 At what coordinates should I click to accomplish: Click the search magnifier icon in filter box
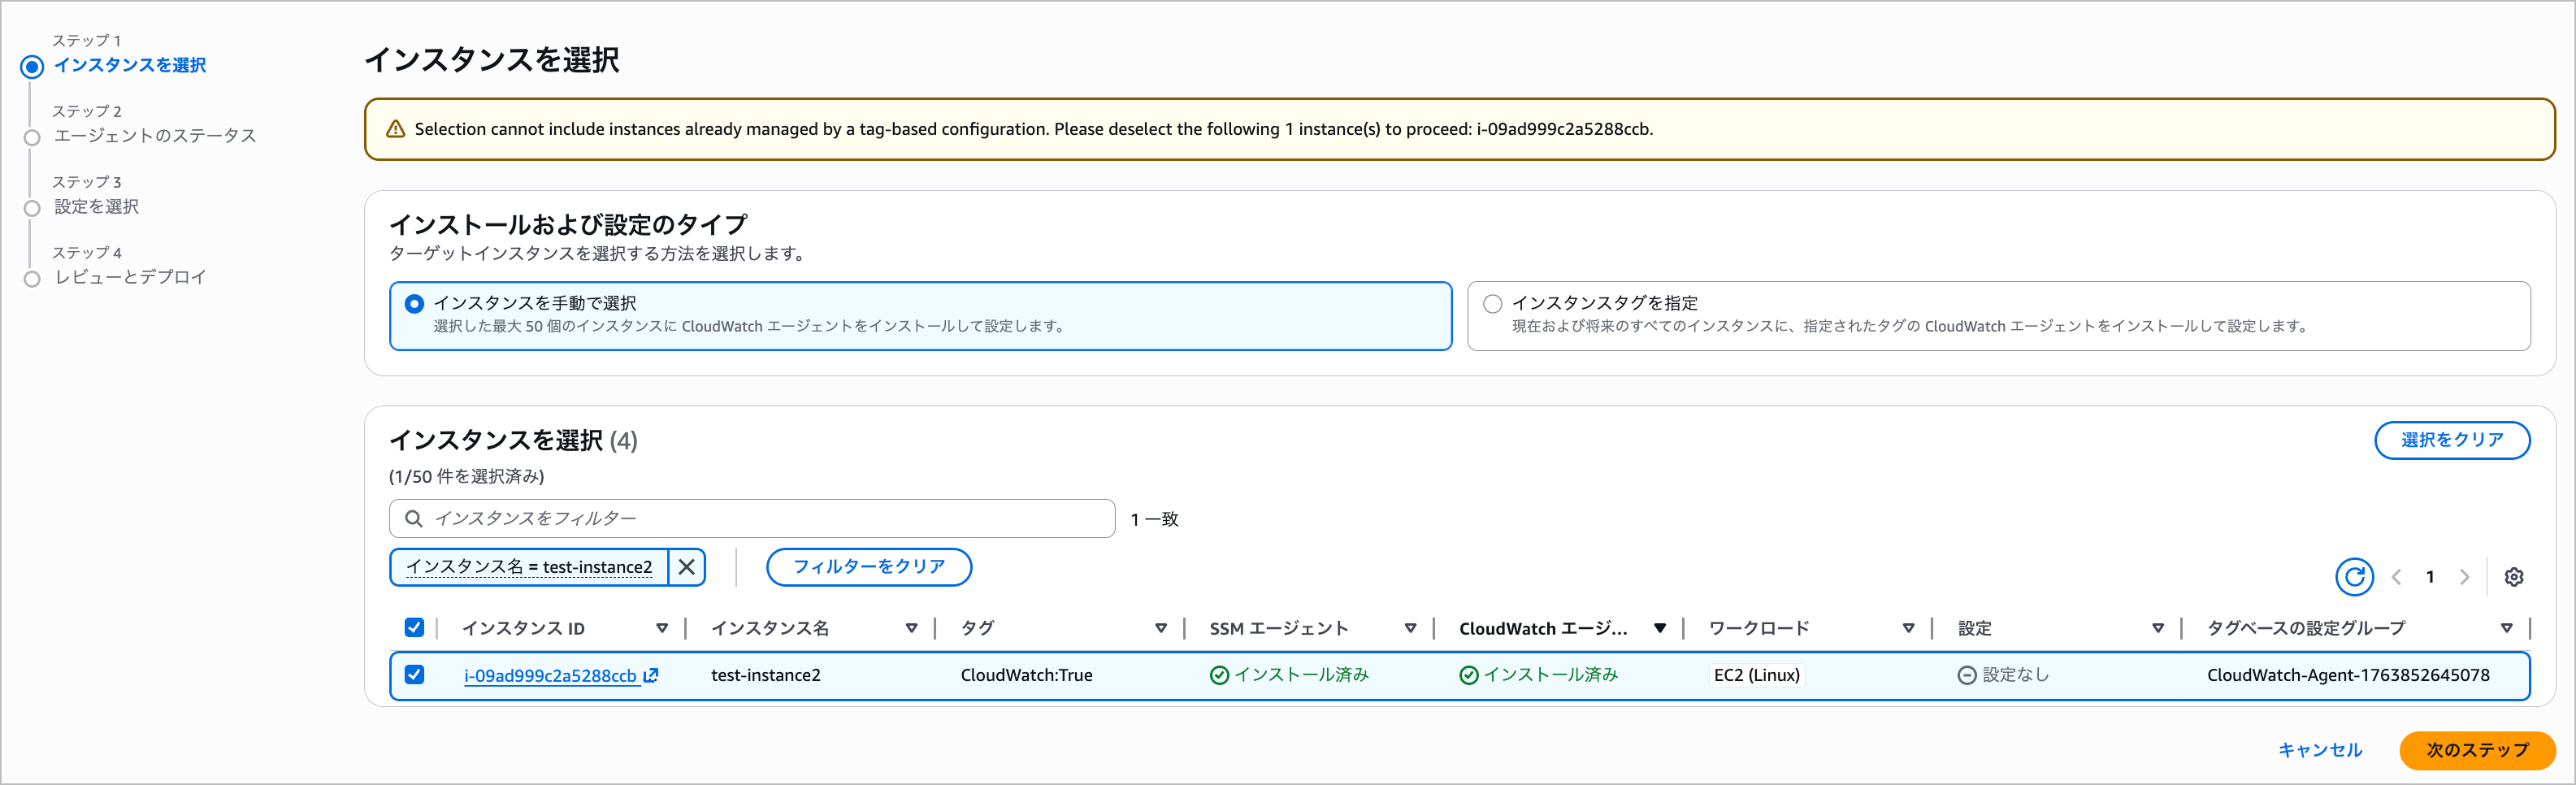click(413, 518)
